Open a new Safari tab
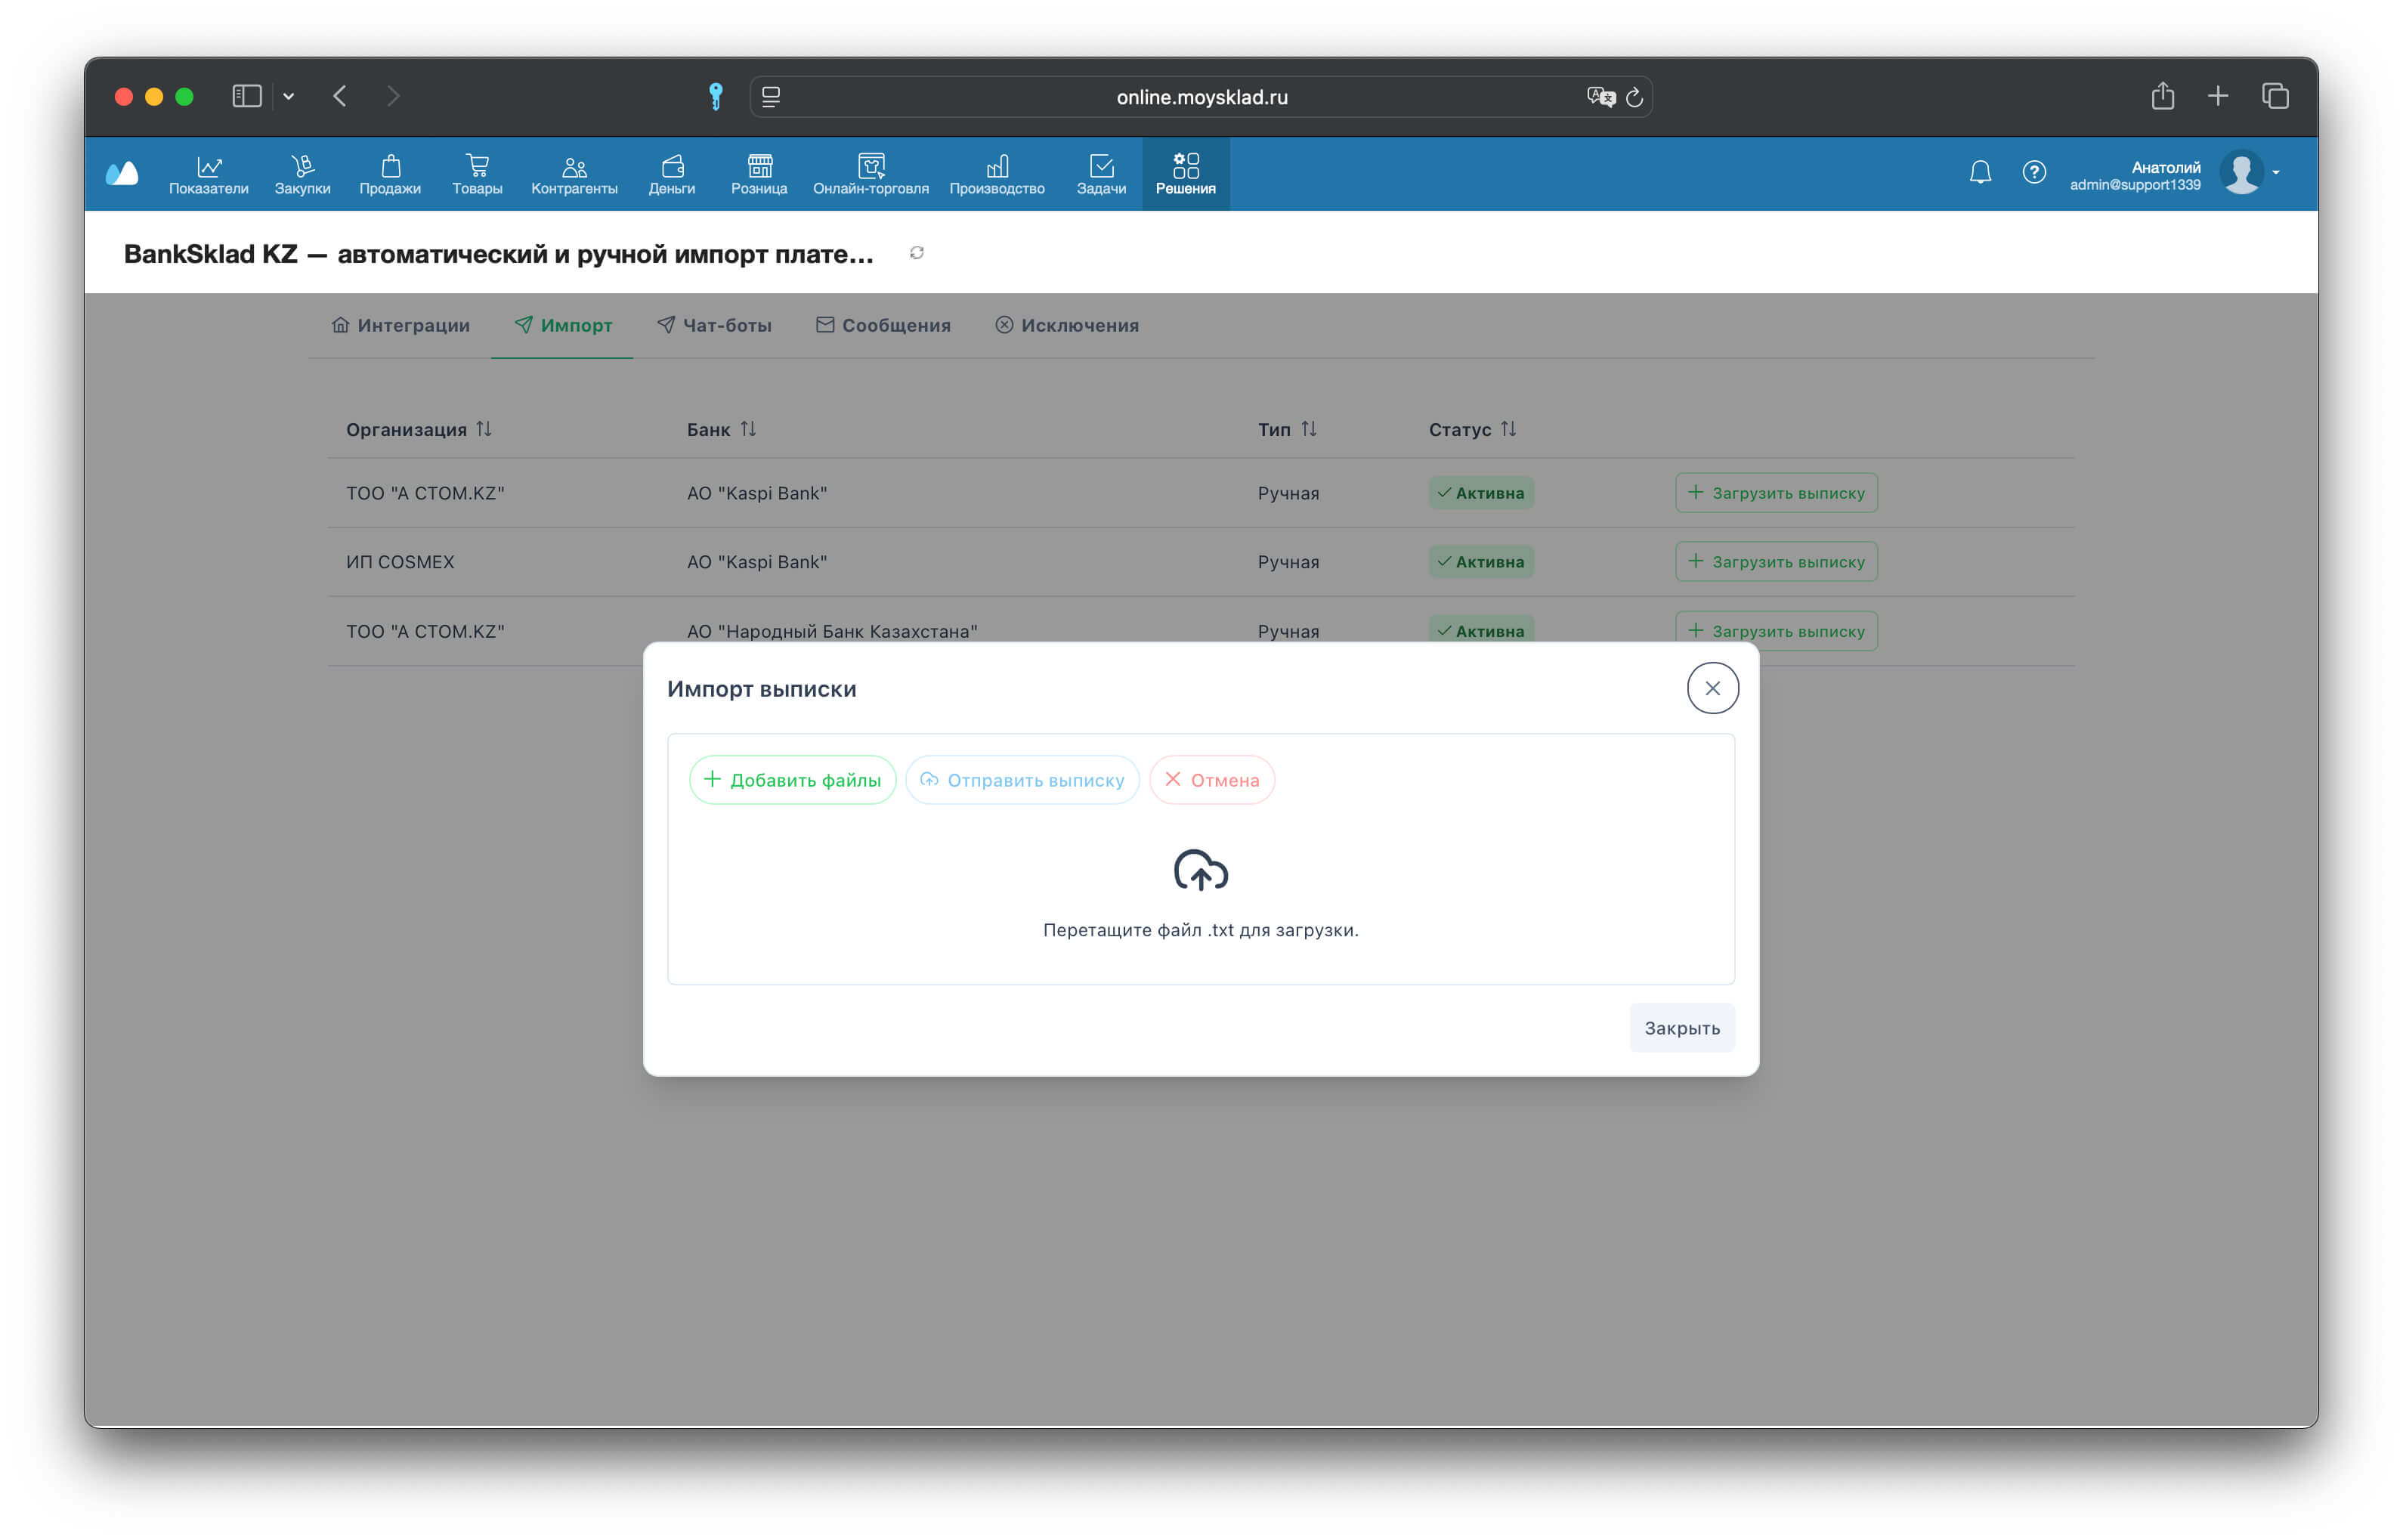The width and height of the screenshot is (2403, 1540). pyautogui.click(x=2218, y=96)
